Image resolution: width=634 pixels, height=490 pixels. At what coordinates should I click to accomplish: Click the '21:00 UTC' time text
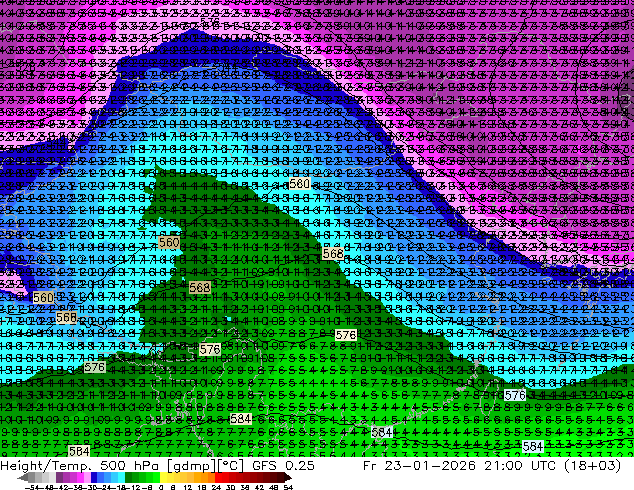coord(522,466)
